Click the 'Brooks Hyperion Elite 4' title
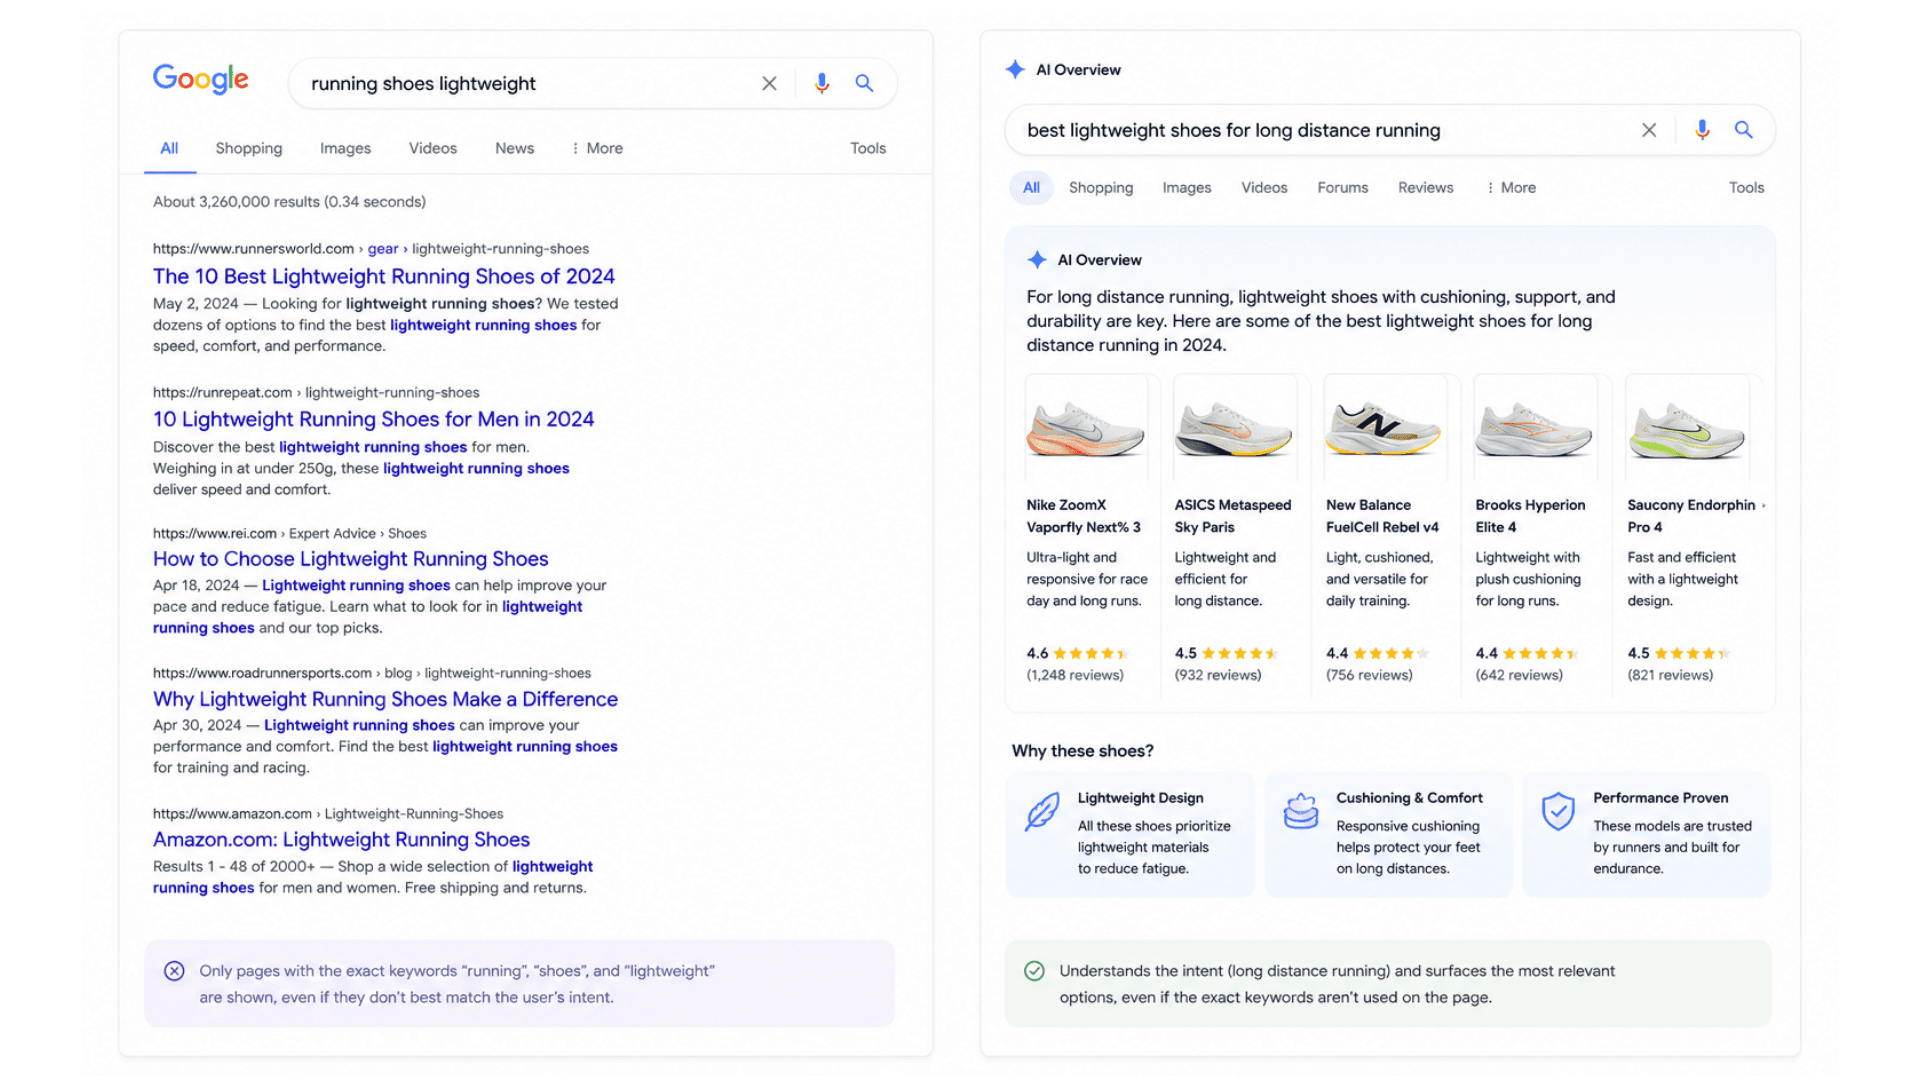Viewport: 1920px width, 1080px height. [x=1530, y=516]
